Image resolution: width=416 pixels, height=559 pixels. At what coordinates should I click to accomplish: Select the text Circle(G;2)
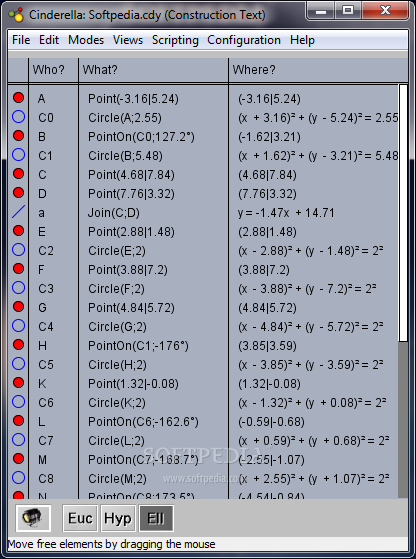(x=117, y=327)
